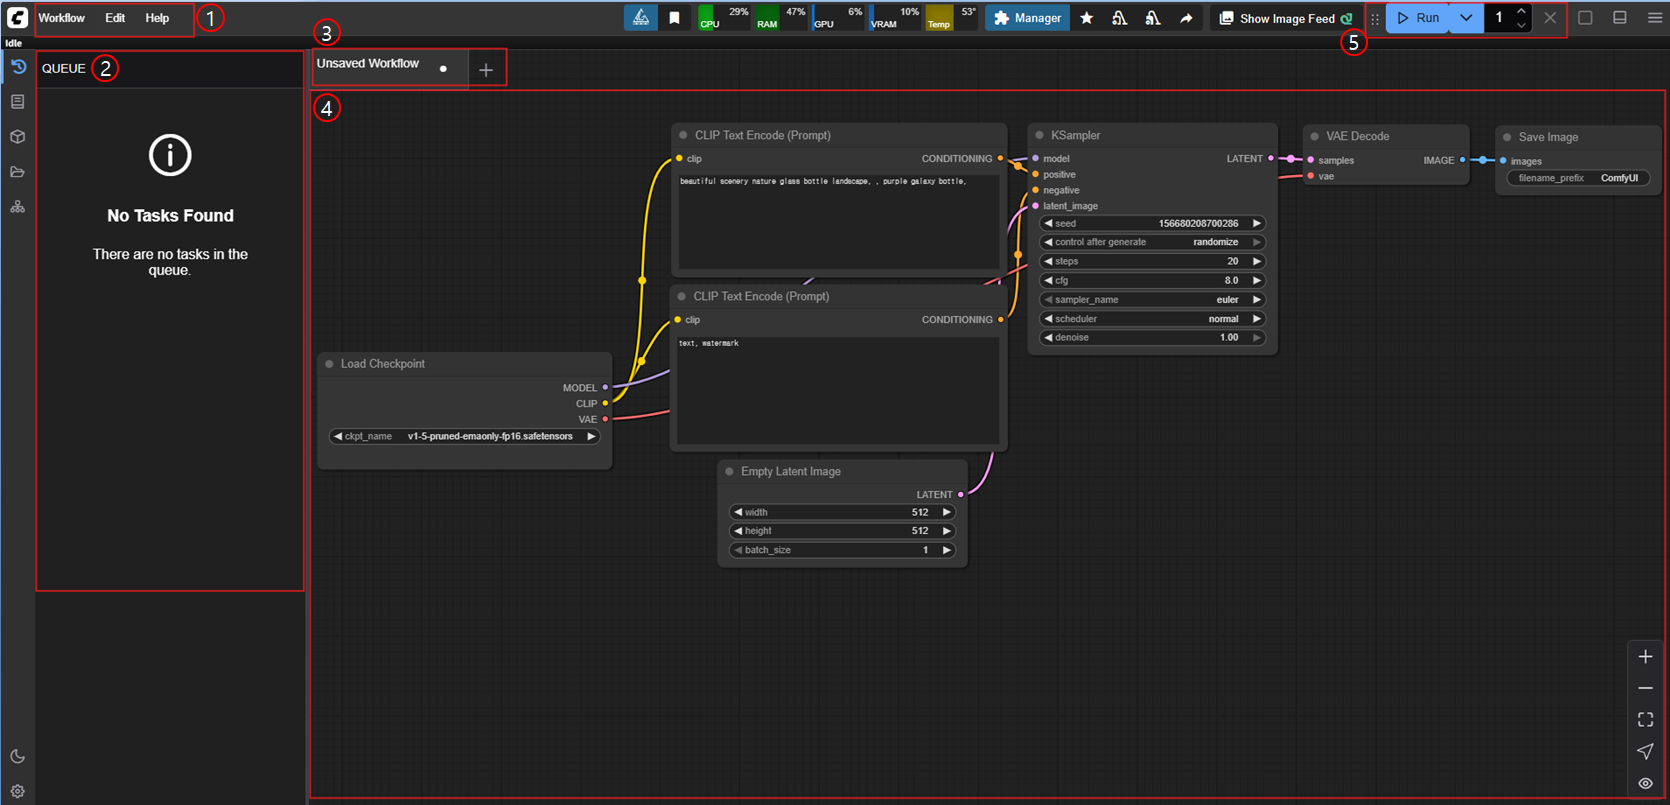Click the denoise 1.00 value slider
This screenshot has height=805, width=1670.
coord(1152,337)
